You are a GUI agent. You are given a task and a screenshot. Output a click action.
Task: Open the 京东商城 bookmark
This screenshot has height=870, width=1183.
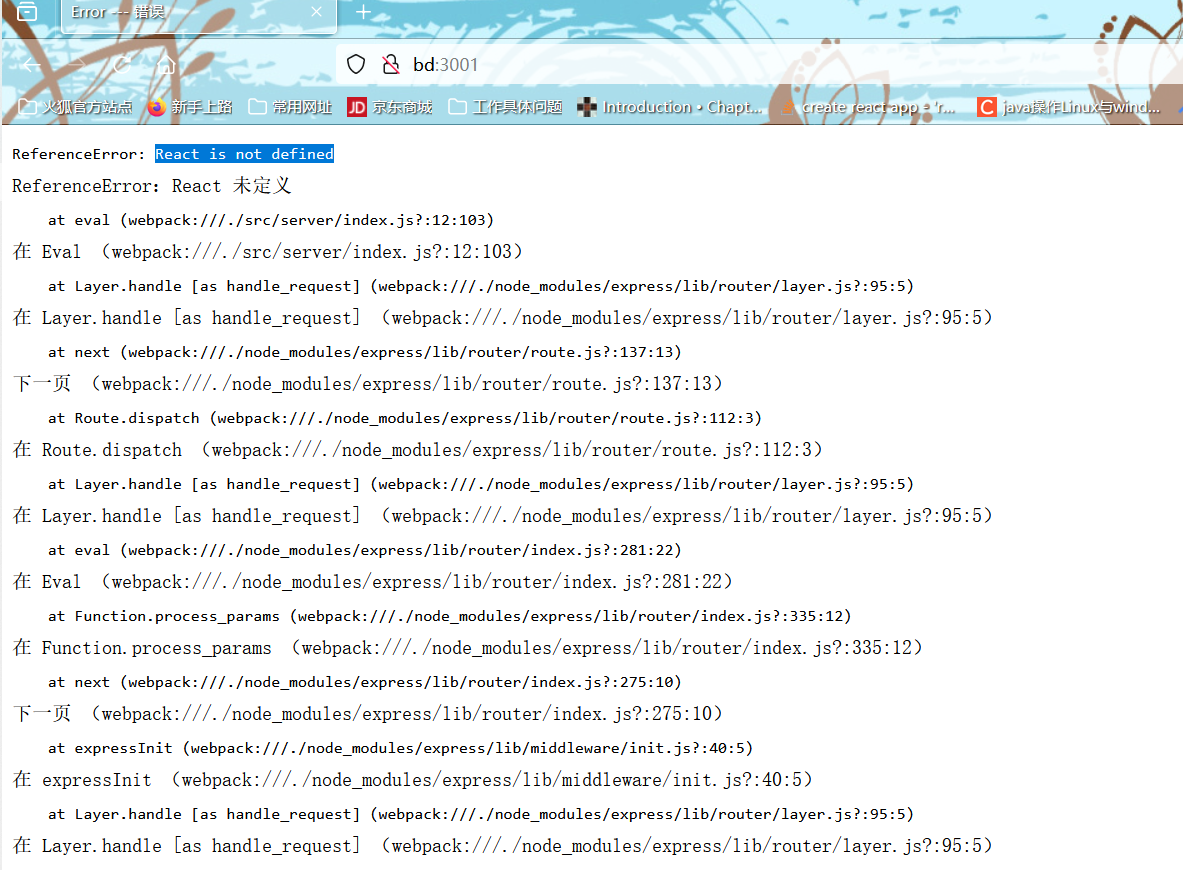(x=390, y=107)
